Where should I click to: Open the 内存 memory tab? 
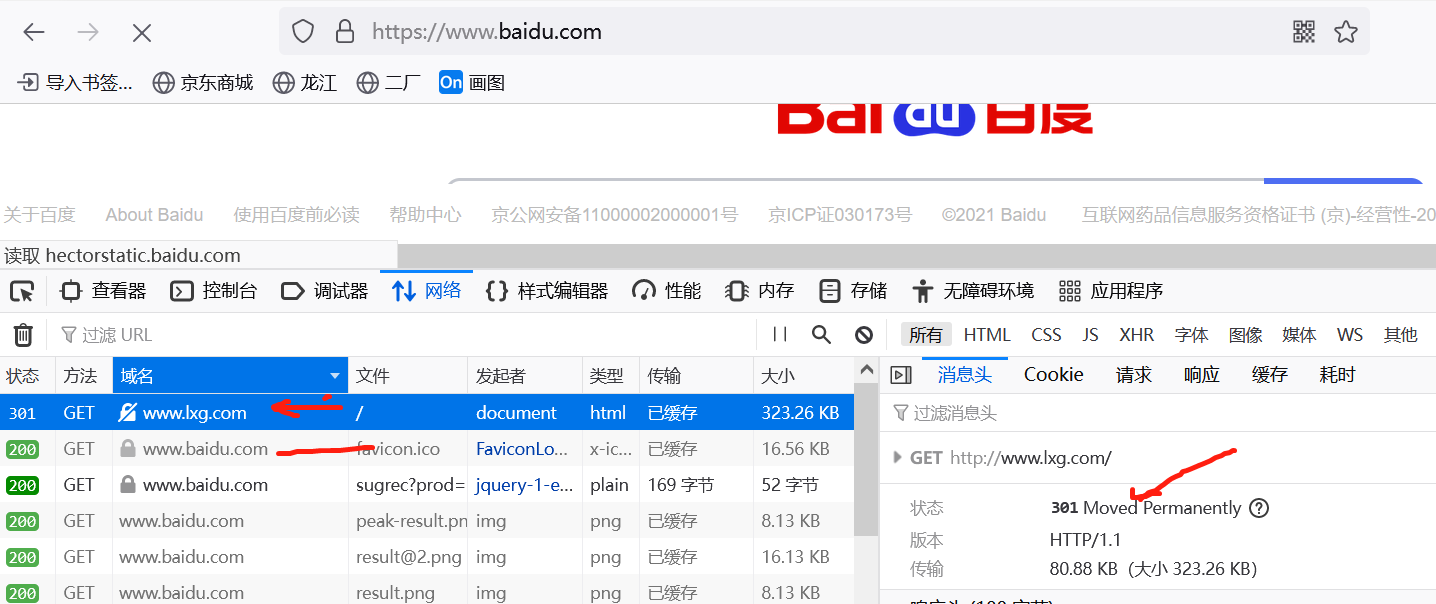coord(759,291)
